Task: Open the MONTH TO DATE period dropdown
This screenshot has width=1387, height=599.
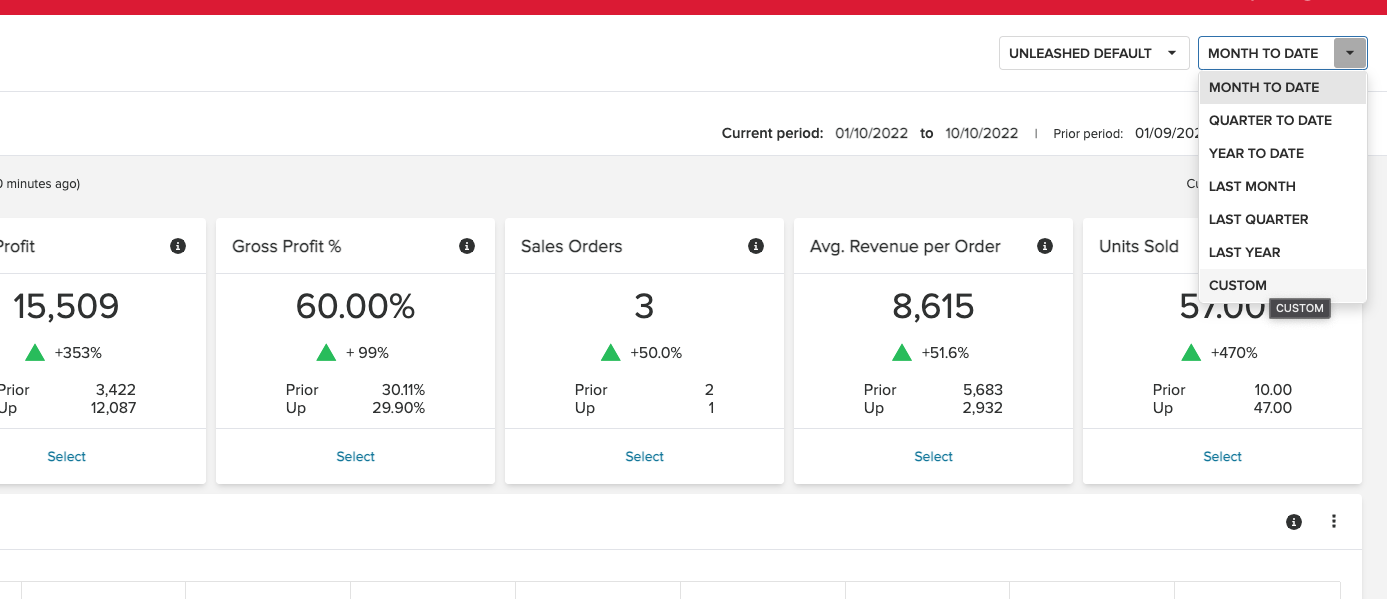Action: point(1264,52)
